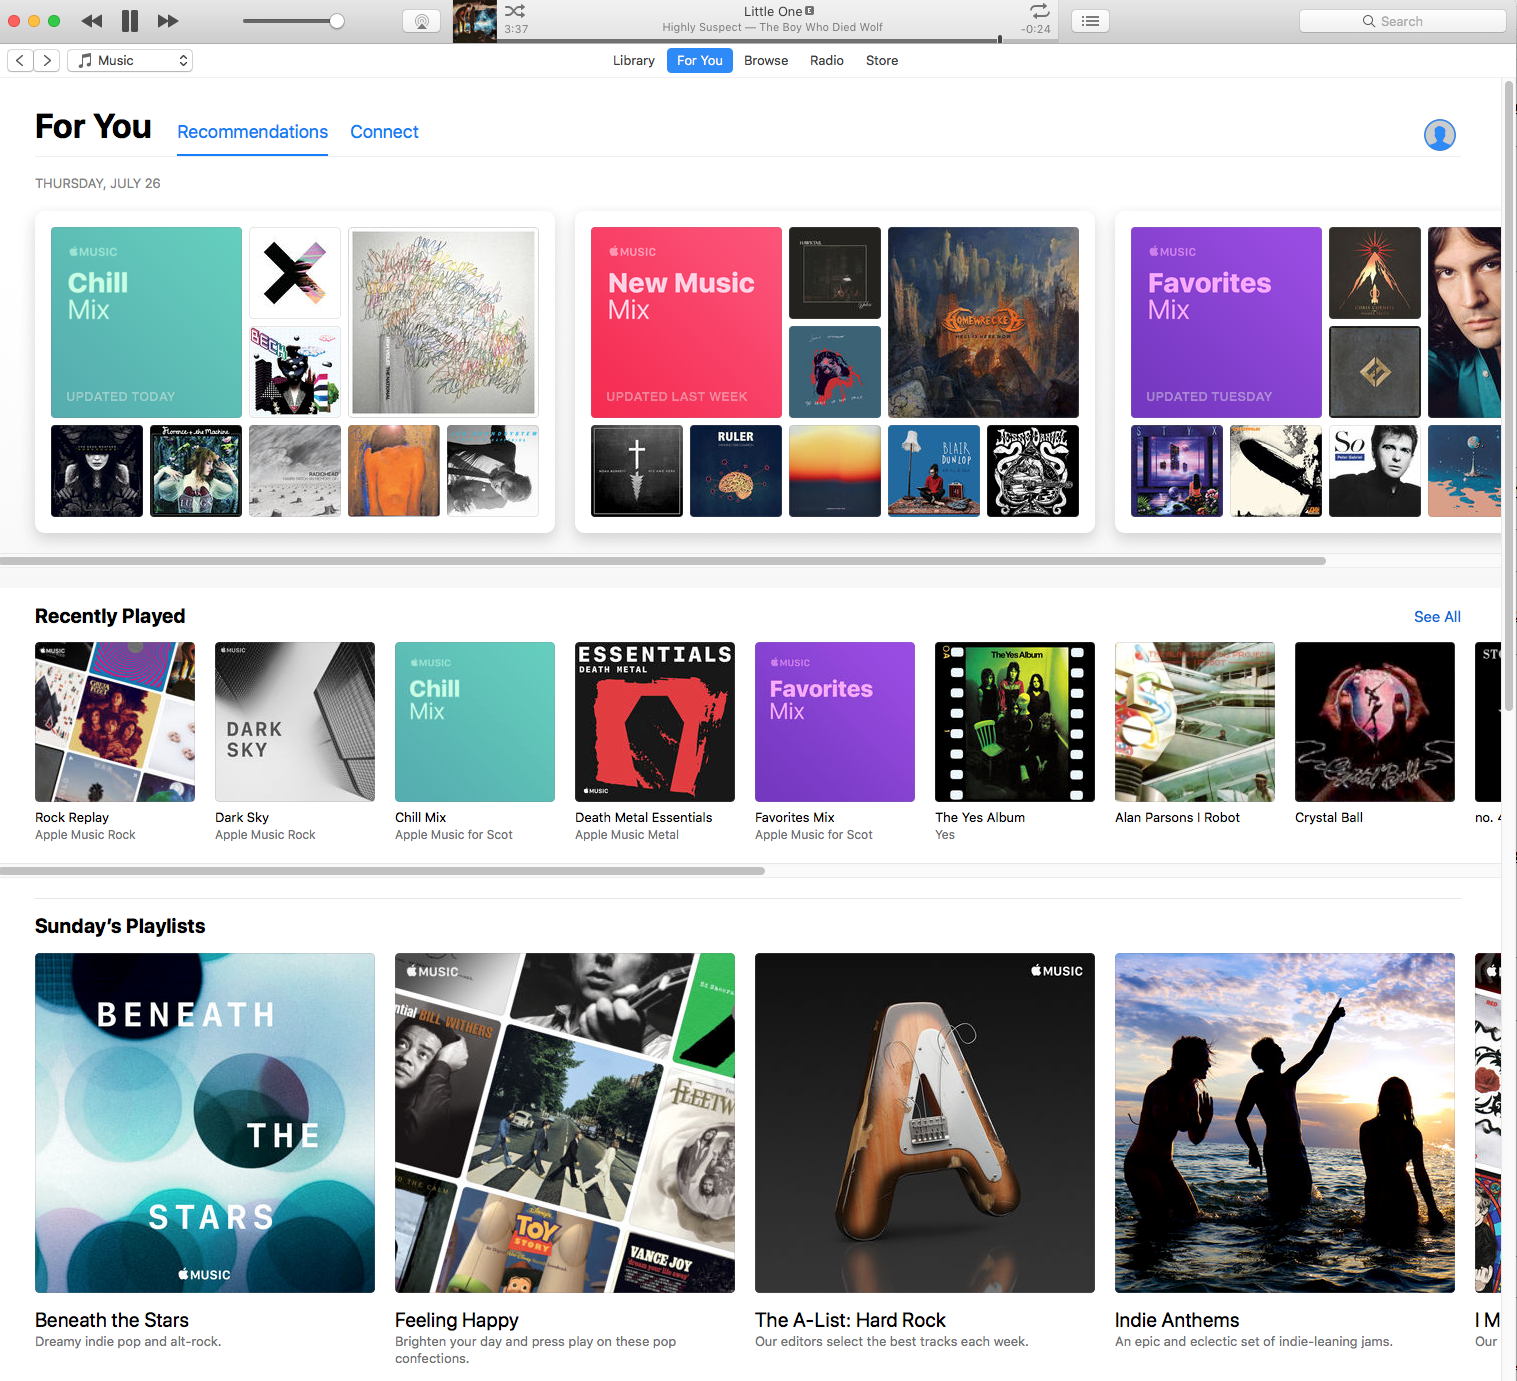The image size is (1517, 1381).
Task: Click the now playing album artwork
Action: 475,21
